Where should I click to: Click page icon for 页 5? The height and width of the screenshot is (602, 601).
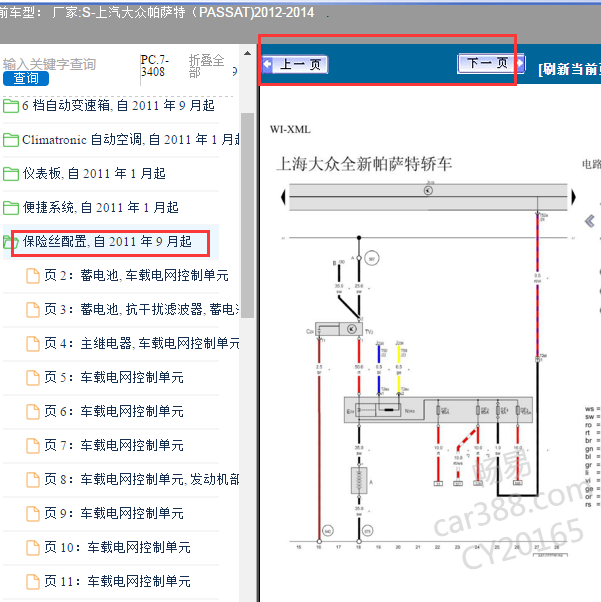(x=33, y=377)
